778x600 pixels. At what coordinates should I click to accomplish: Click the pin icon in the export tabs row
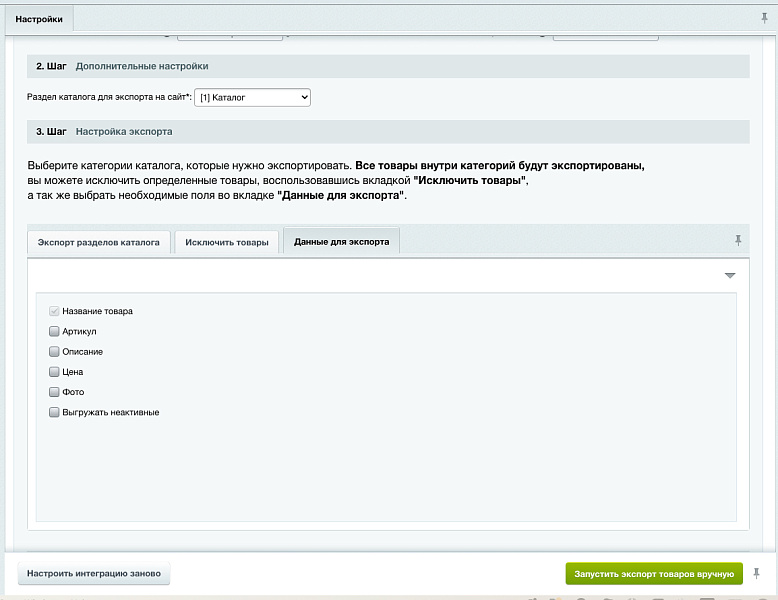click(738, 240)
